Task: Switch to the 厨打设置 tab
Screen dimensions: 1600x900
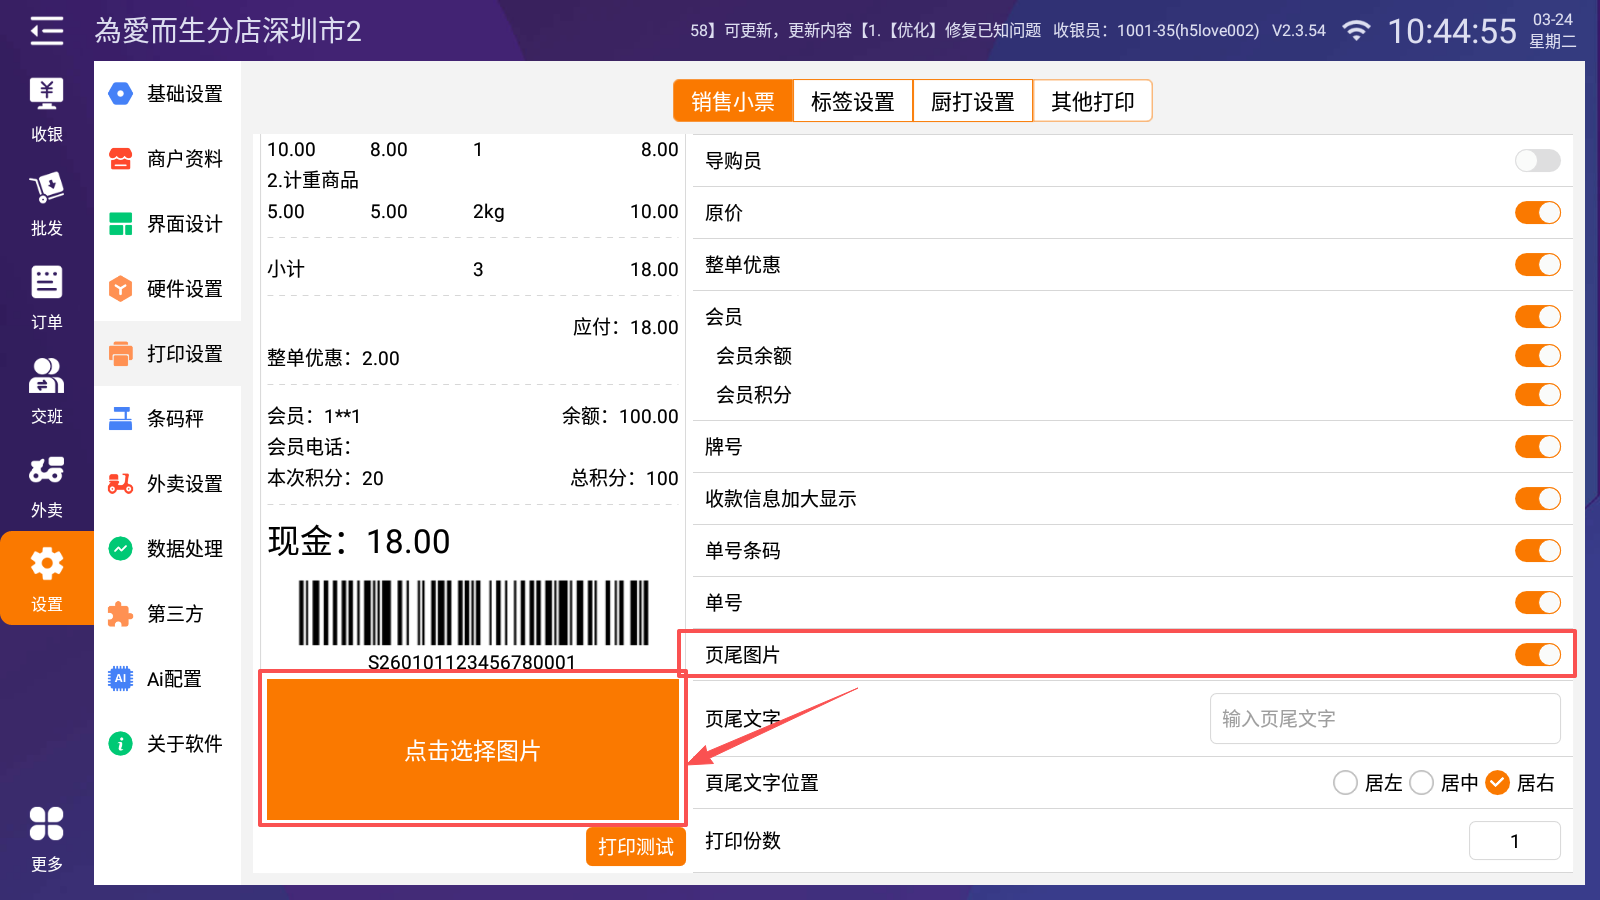Action: [972, 101]
